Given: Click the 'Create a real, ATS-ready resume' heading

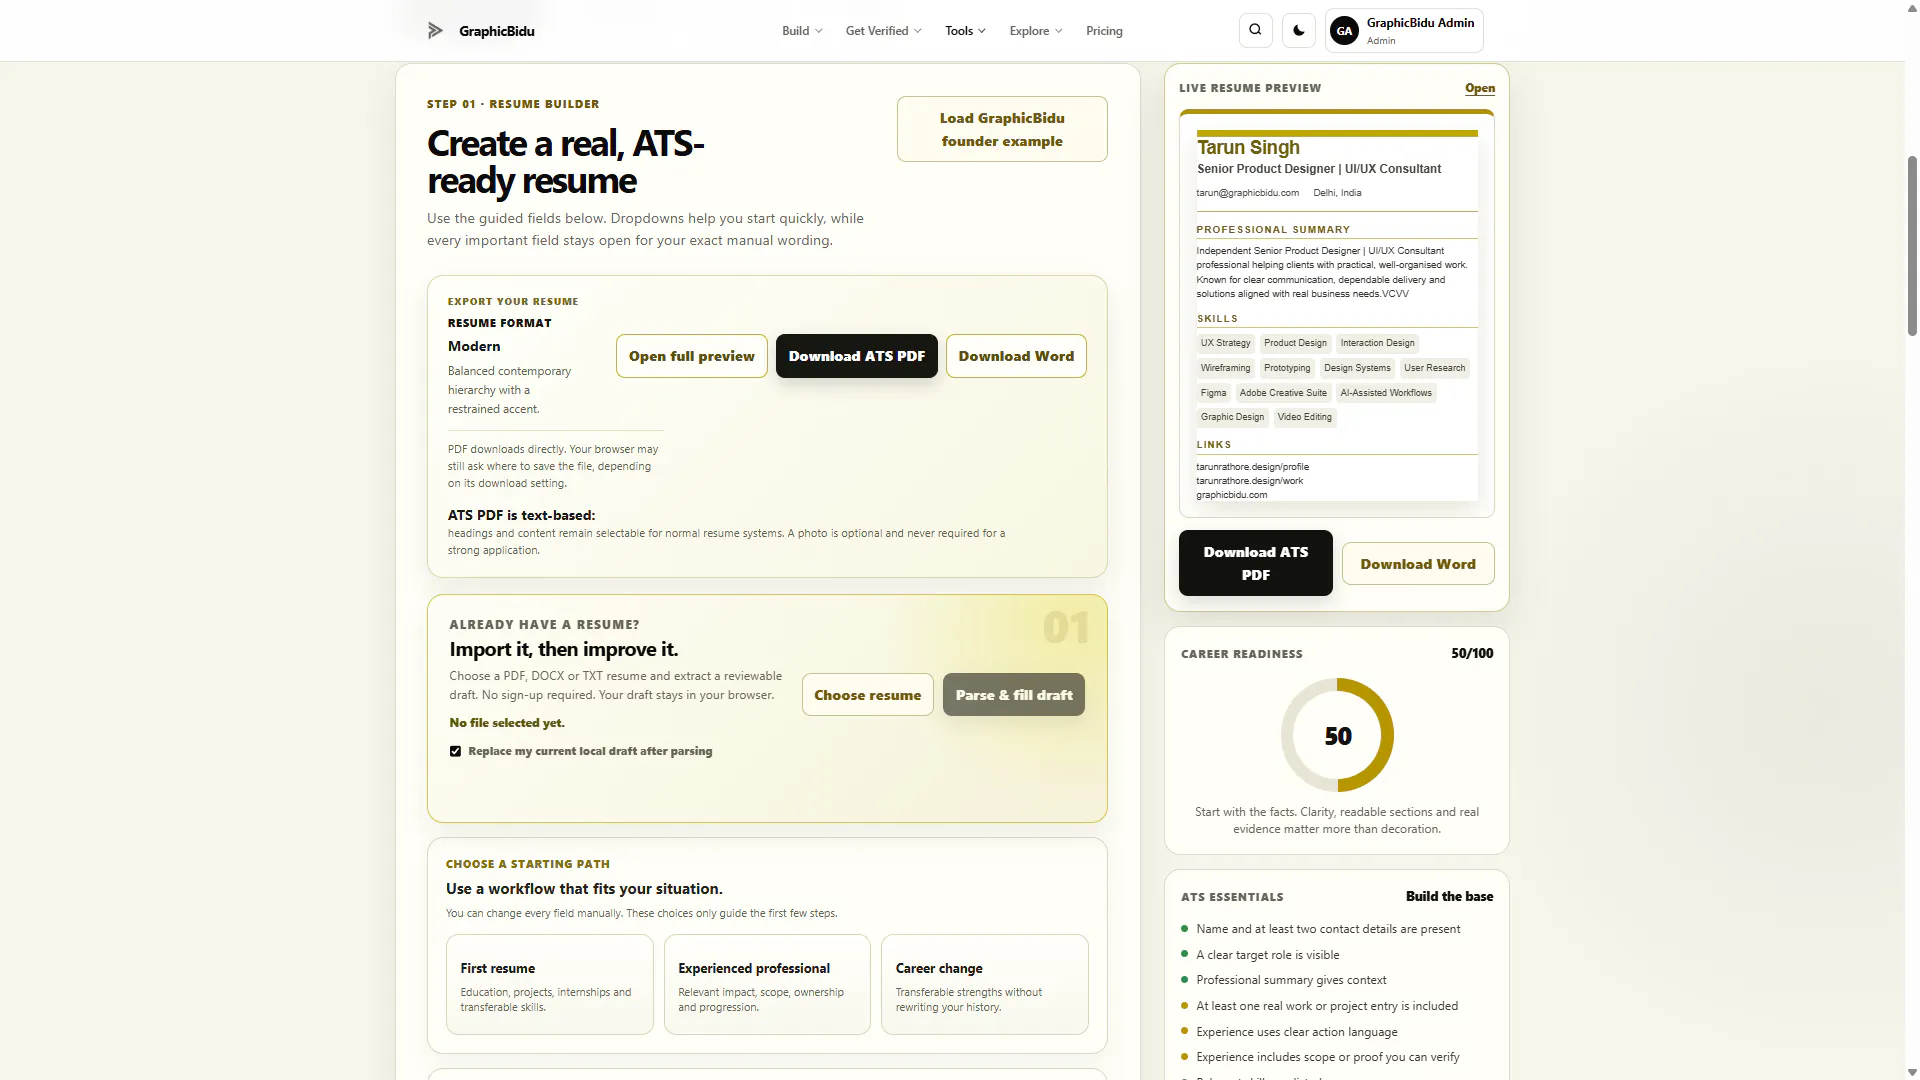Looking at the screenshot, I should click(566, 162).
